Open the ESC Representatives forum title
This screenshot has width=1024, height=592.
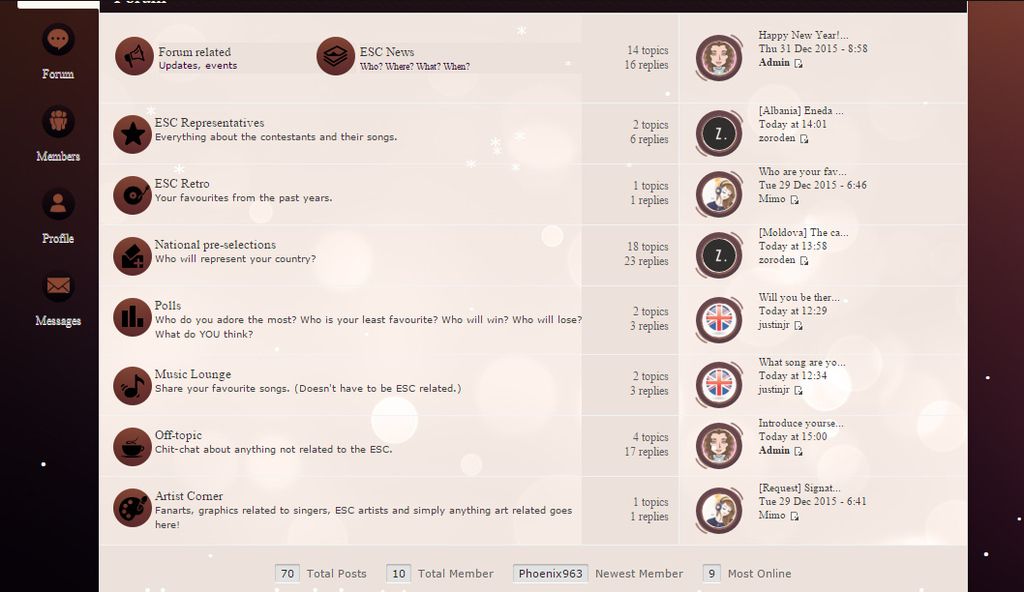point(210,123)
